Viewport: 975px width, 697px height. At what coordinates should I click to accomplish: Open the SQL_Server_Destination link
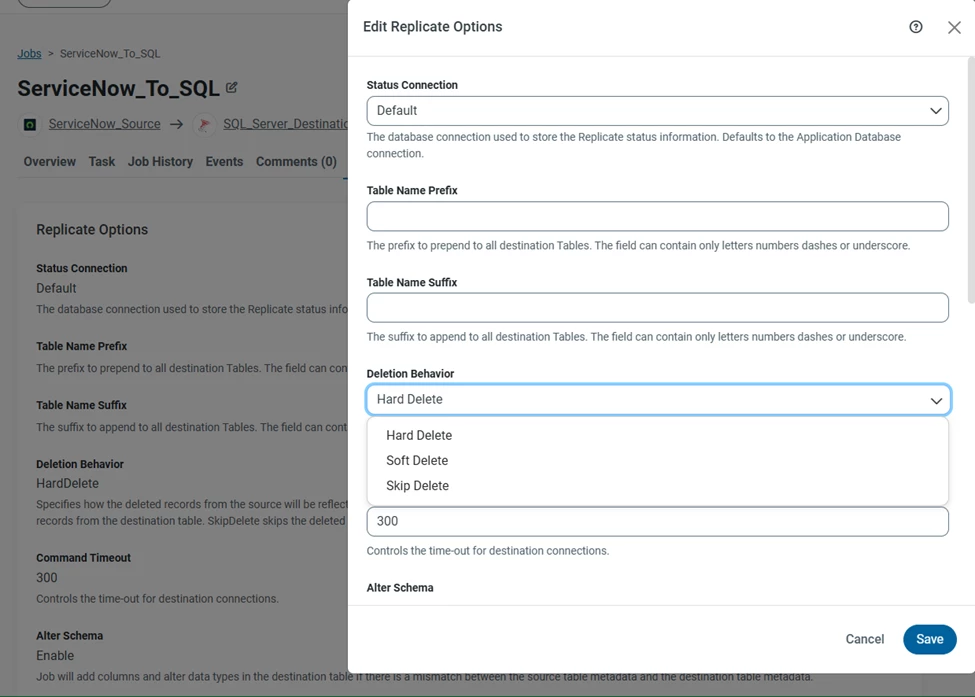tap(285, 124)
